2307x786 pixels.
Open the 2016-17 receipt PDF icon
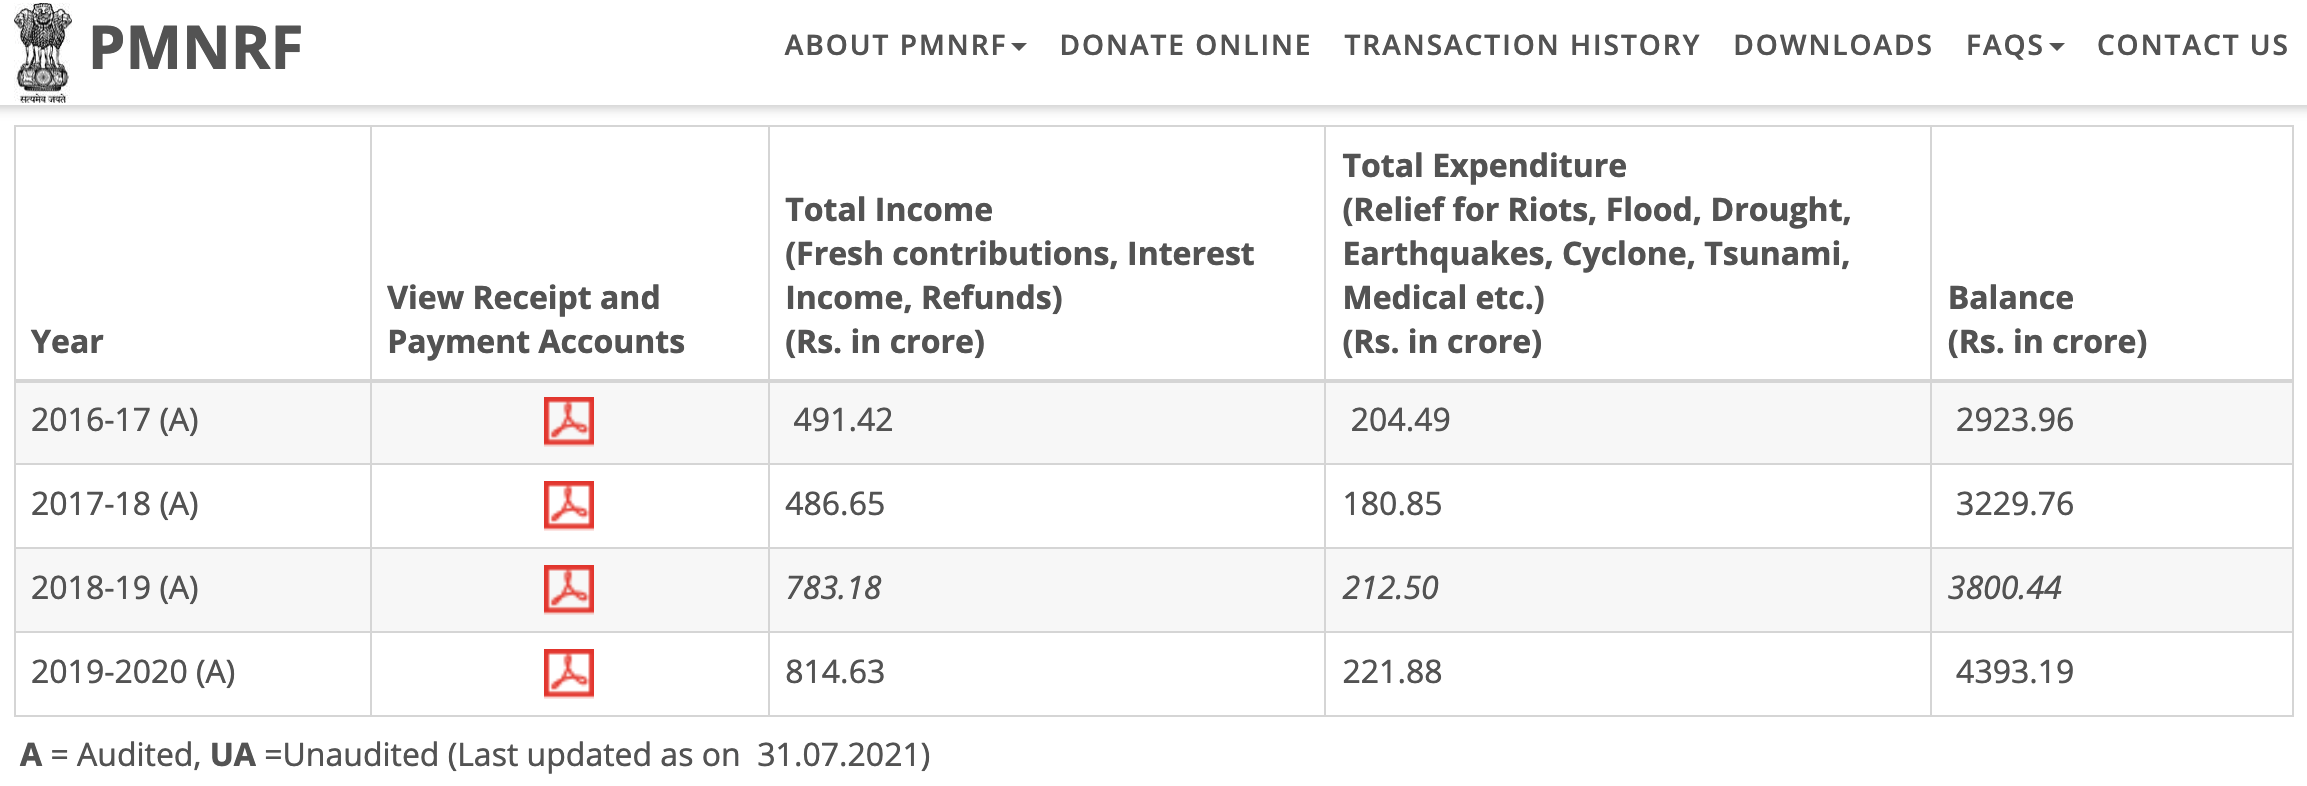point(568,421)
